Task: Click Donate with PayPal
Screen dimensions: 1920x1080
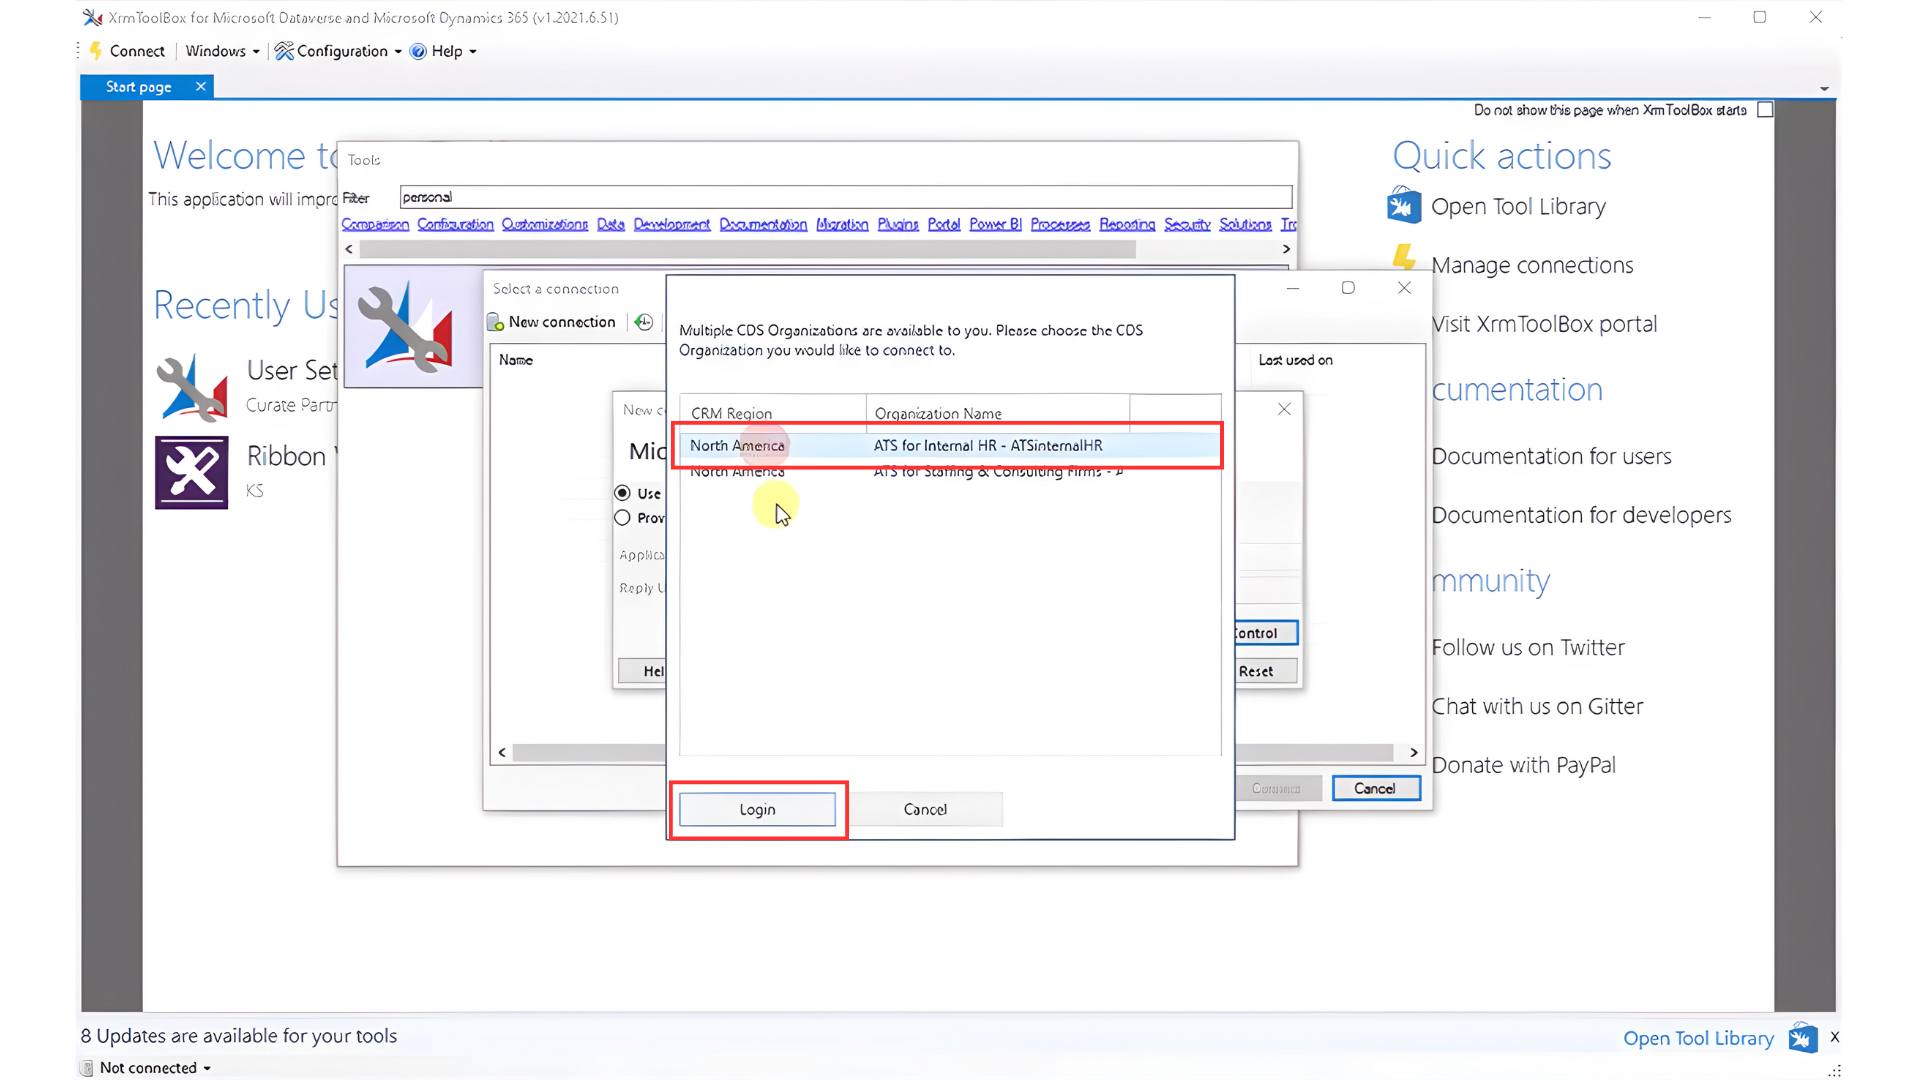Action: [1523, 765]
